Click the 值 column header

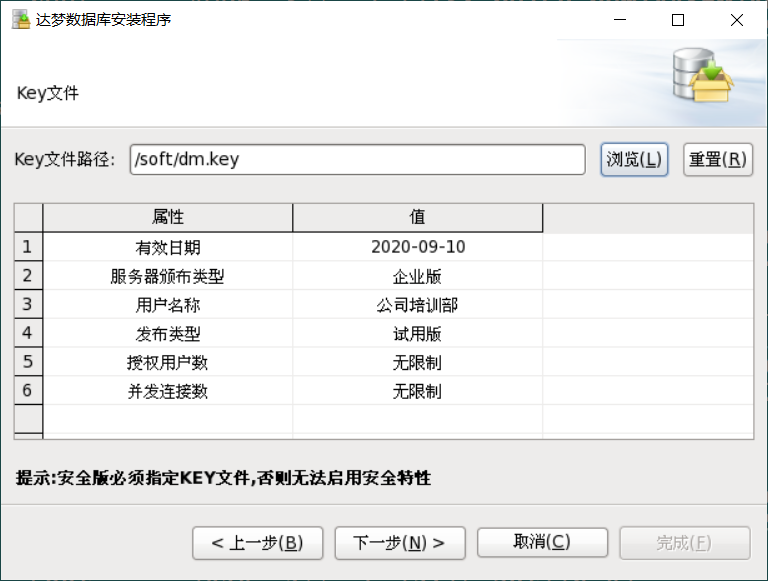(x=418, y=218)
